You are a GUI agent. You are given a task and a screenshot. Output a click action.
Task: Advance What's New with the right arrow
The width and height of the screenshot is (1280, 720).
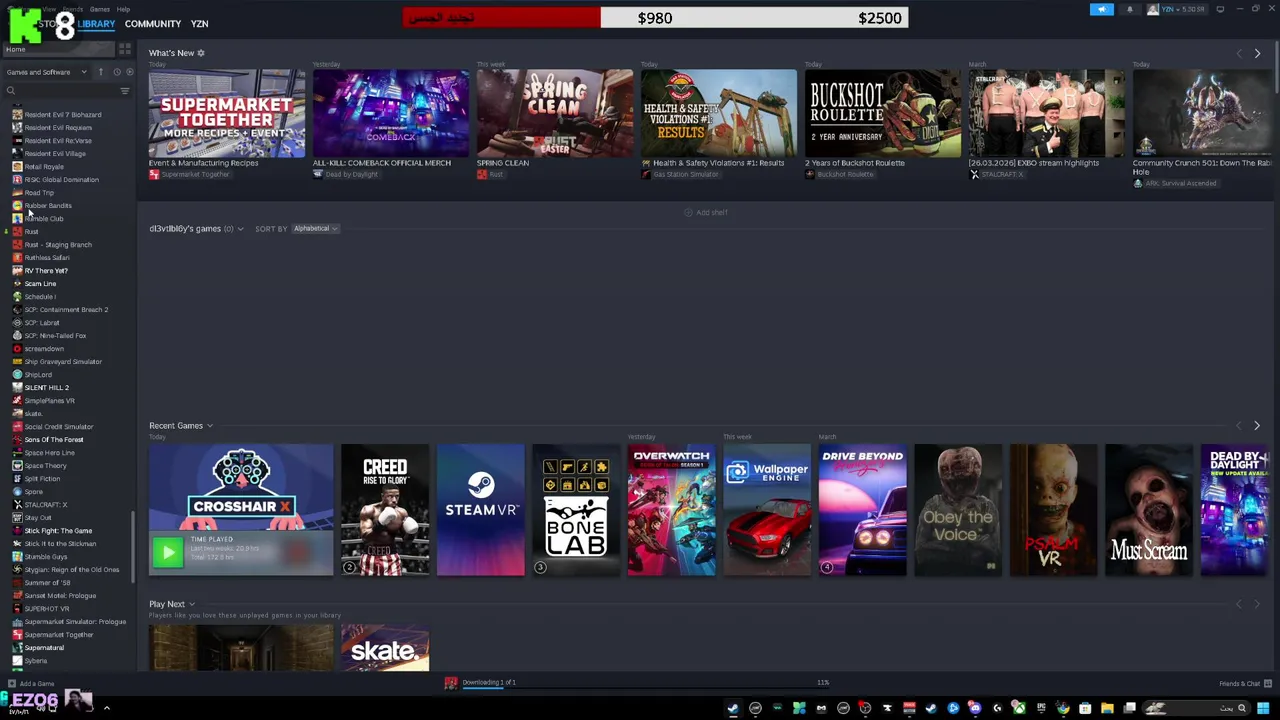pyautogui.click(x=1257, y=53)
